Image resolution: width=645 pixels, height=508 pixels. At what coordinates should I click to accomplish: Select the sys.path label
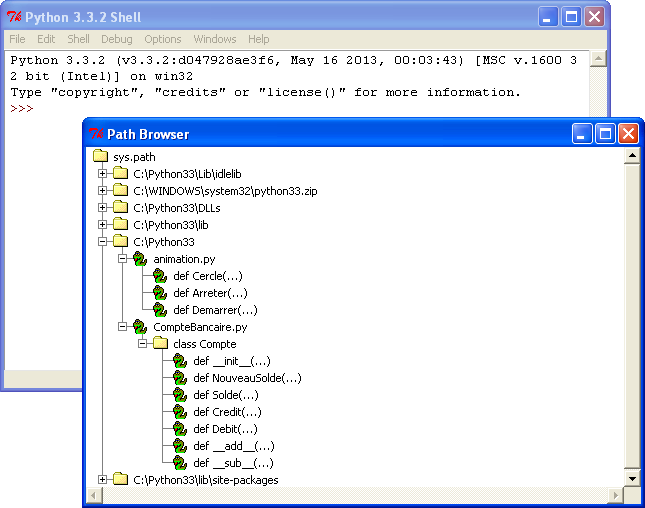(134, 157)
